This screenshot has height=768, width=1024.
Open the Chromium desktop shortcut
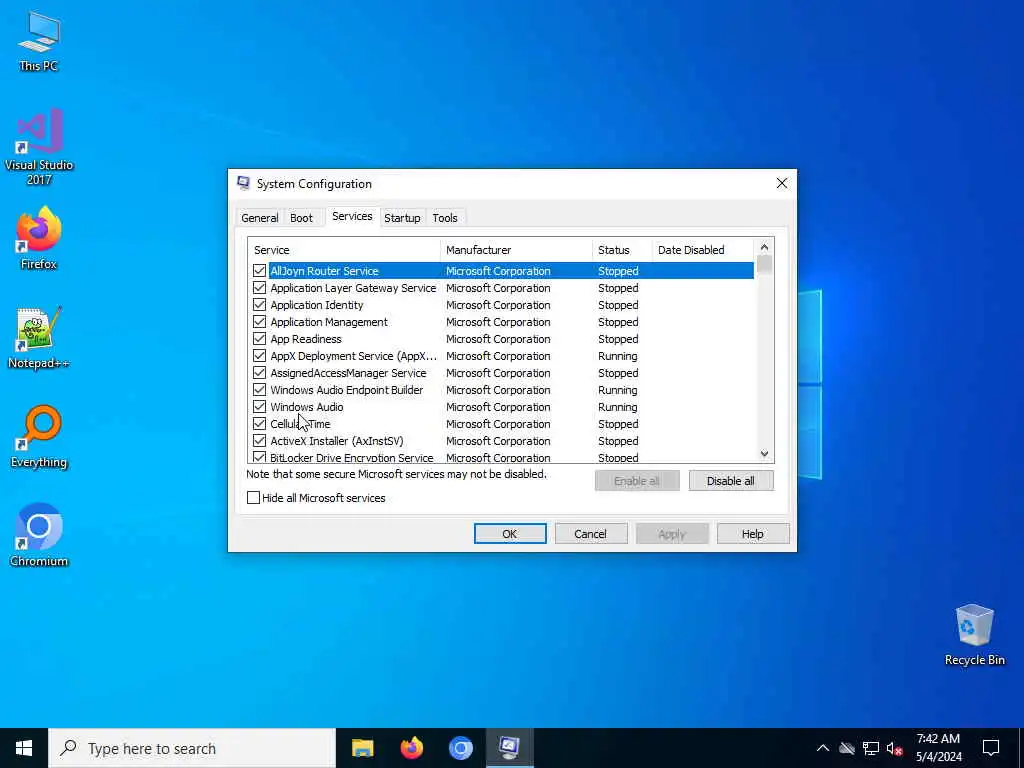[39, 534]
